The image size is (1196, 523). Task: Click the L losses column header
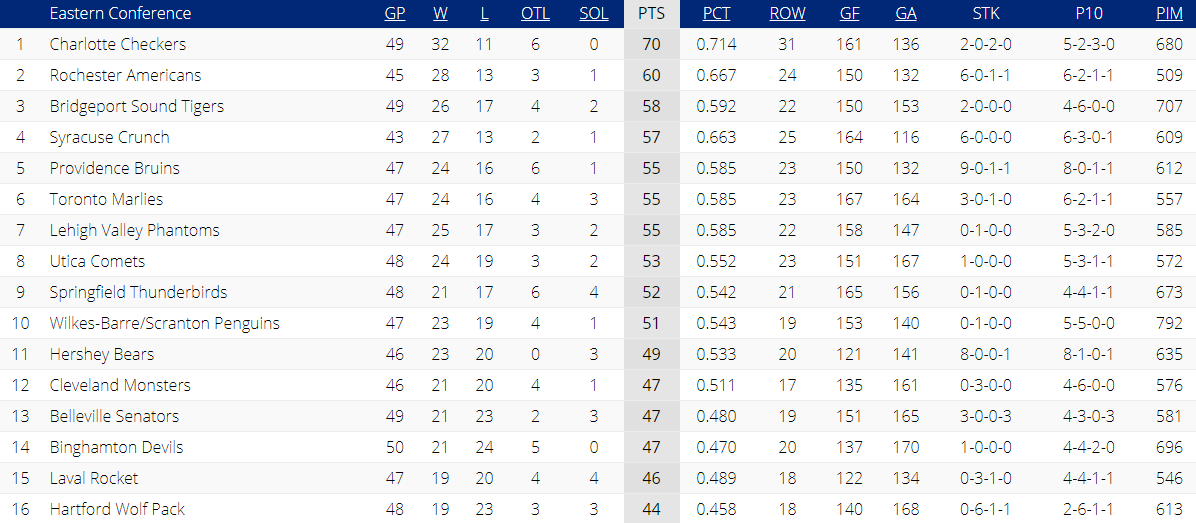tap(484, 14)
